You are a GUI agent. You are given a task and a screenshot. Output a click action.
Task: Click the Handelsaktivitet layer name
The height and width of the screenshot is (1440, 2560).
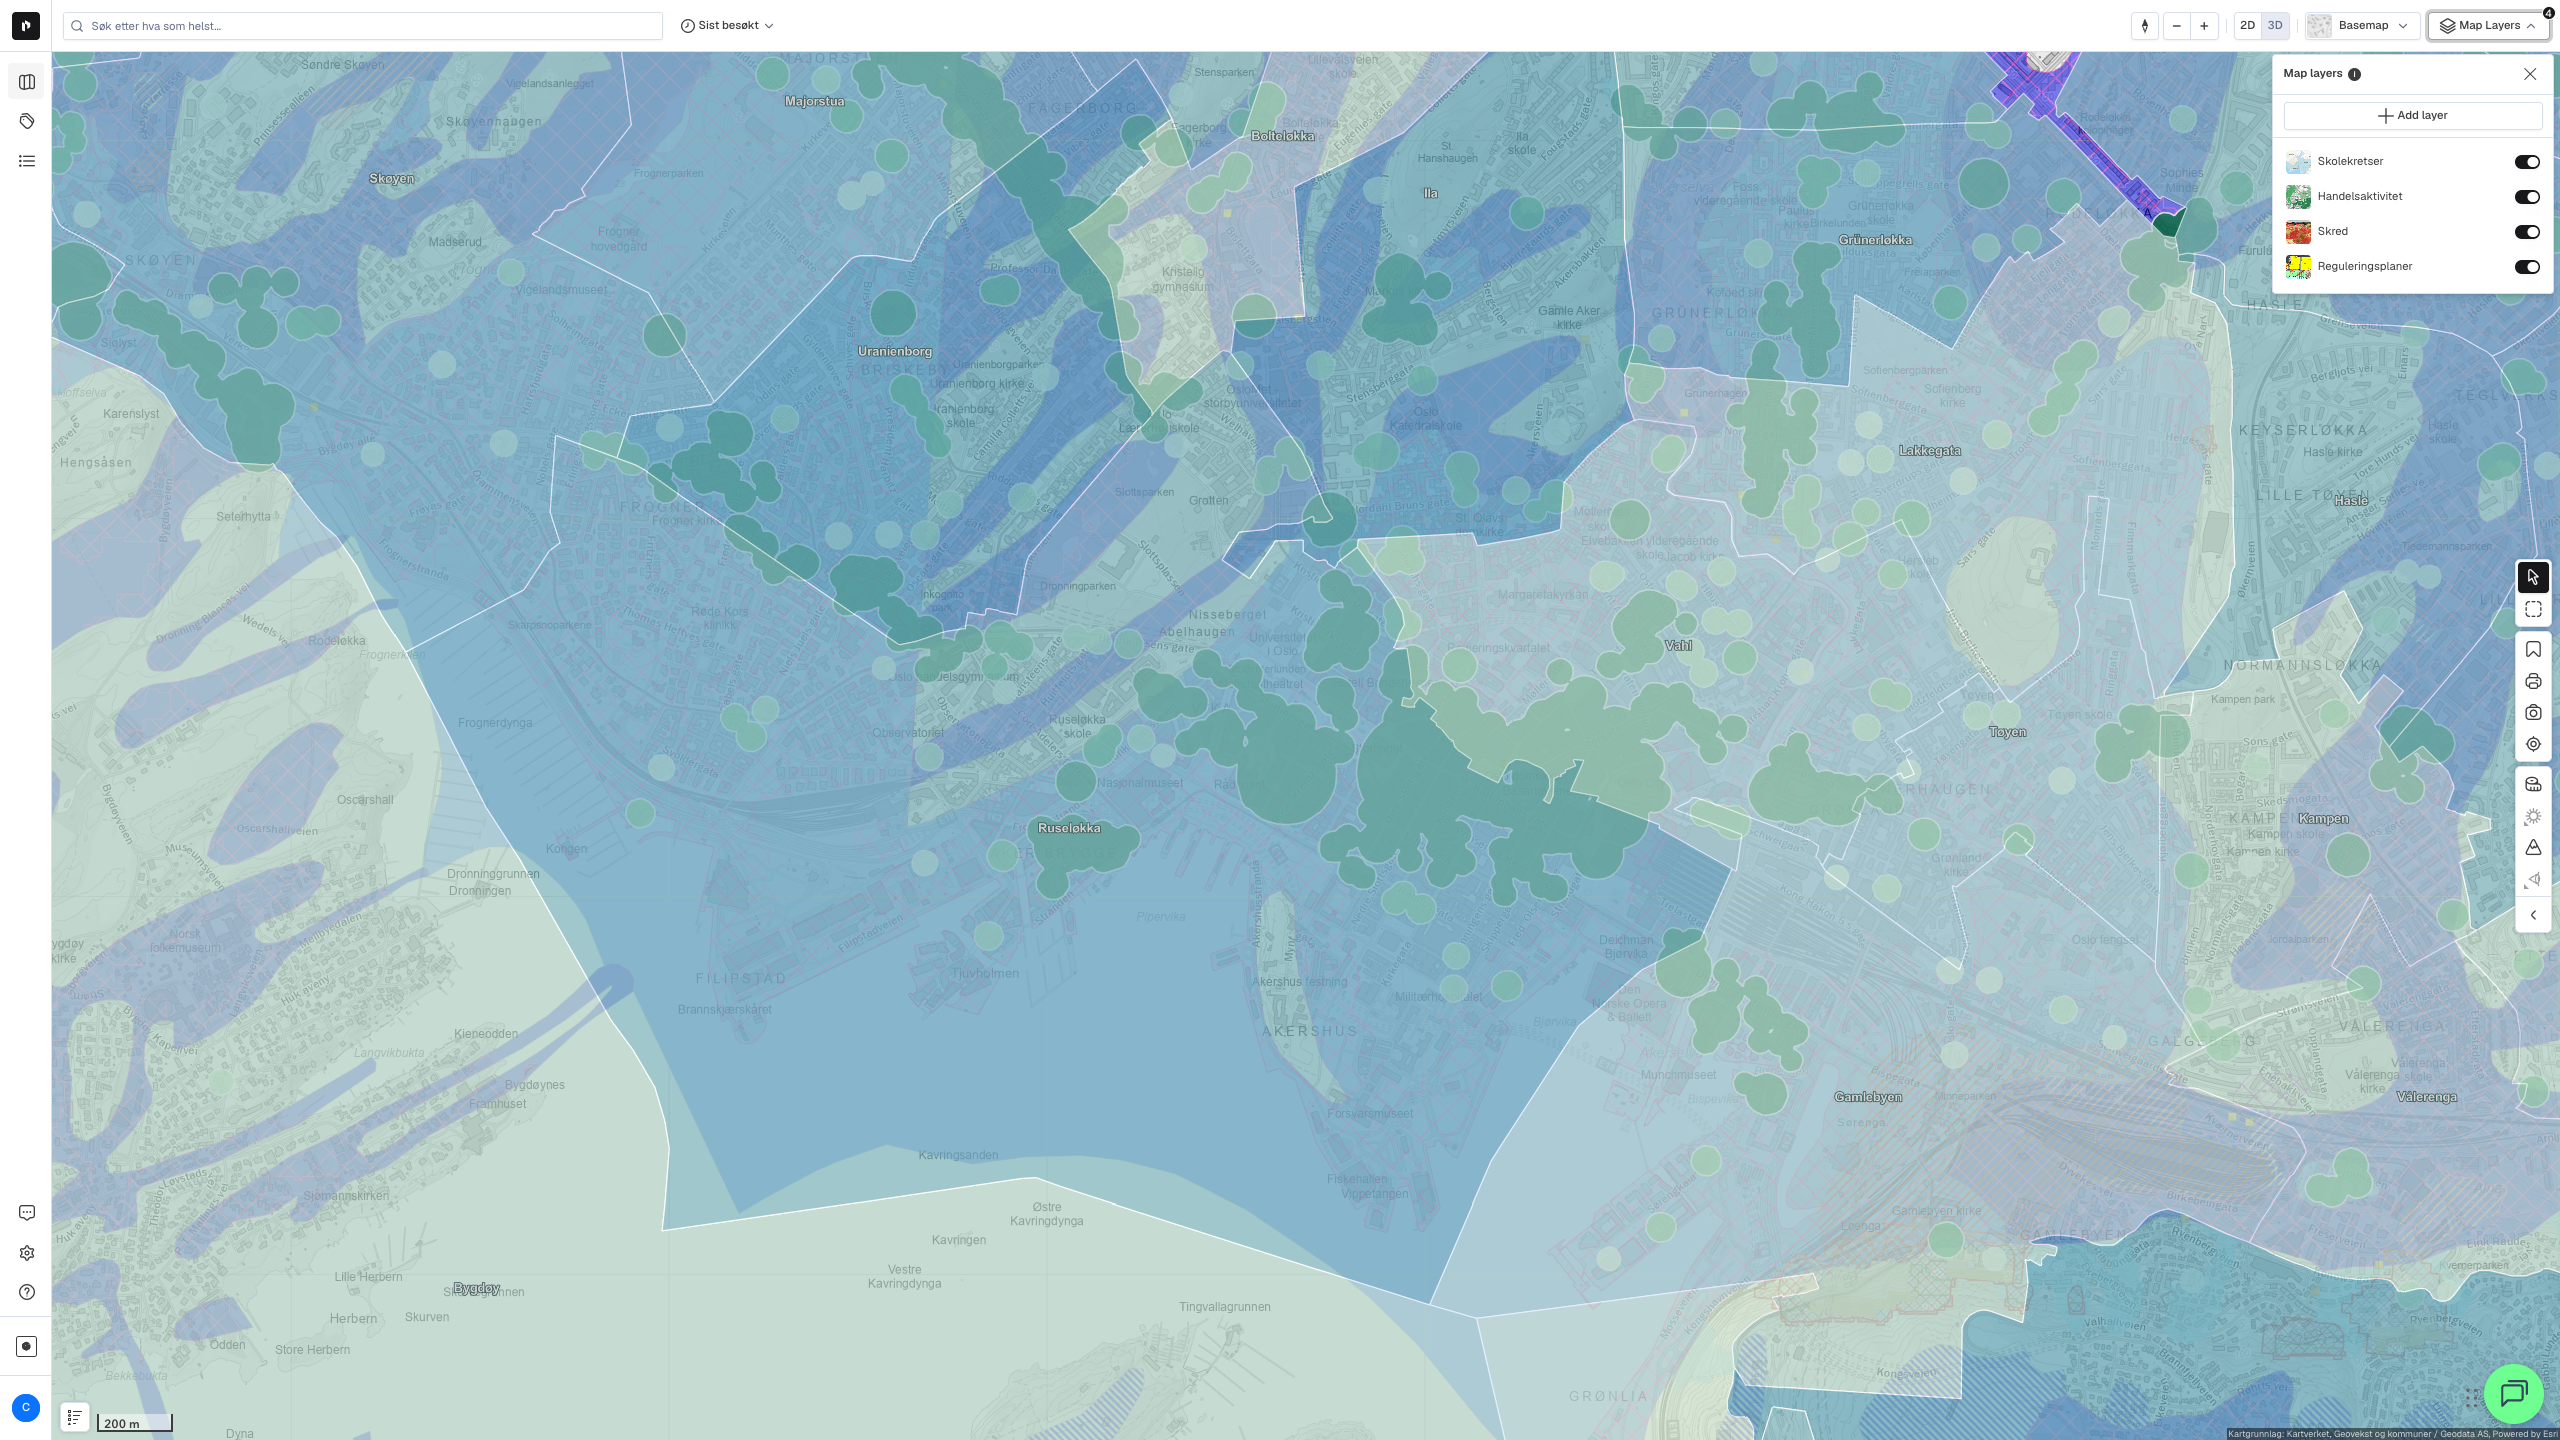pyautogui.click(x=2359, y=196)
